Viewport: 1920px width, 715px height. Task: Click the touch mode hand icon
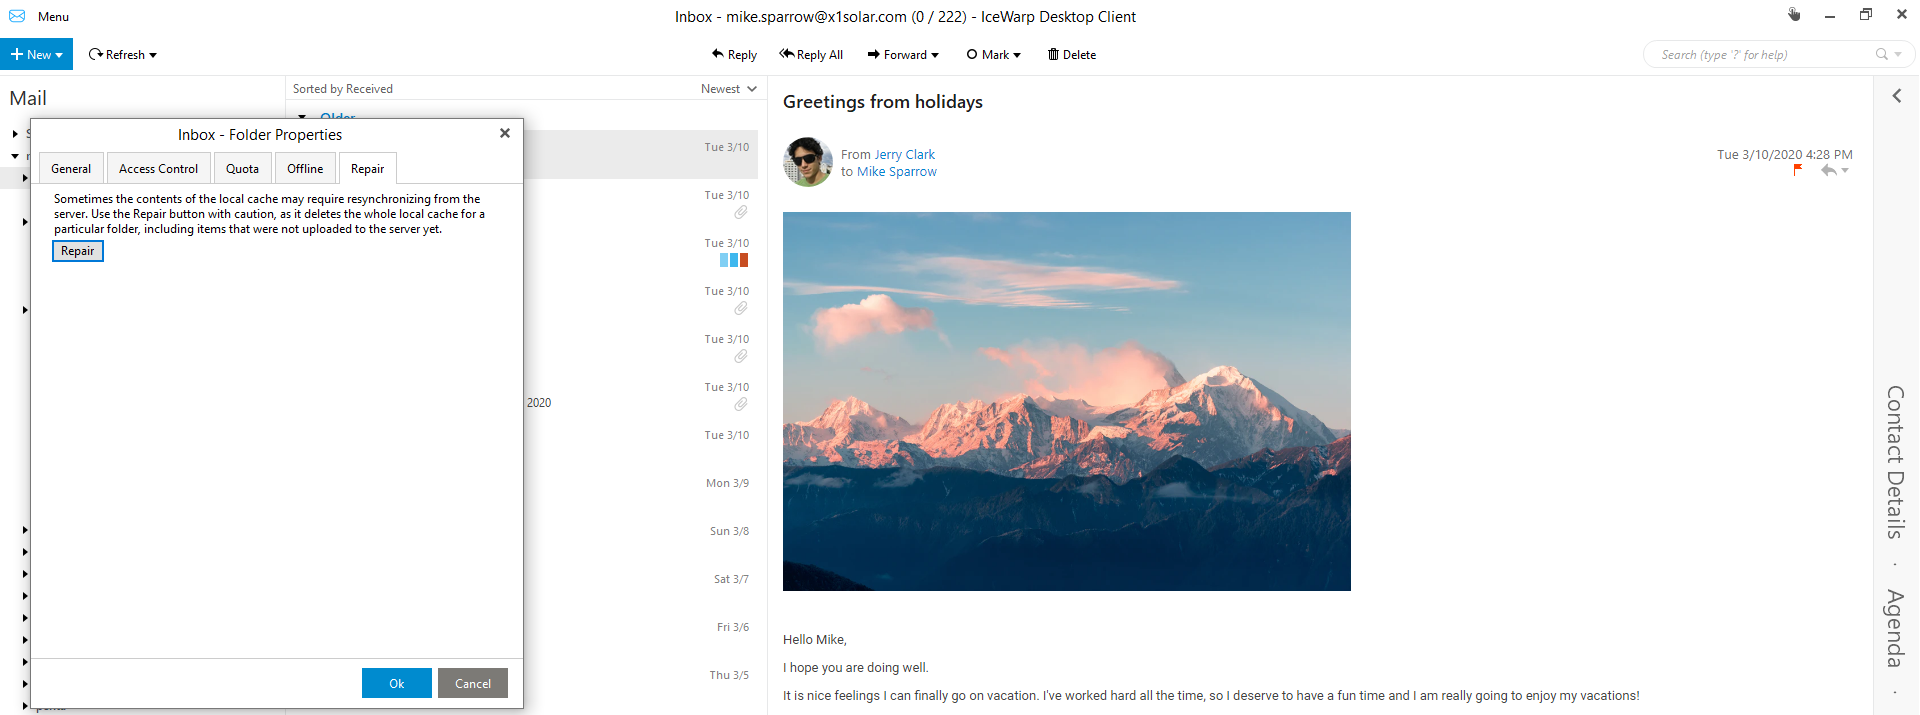coord(1794,15)
